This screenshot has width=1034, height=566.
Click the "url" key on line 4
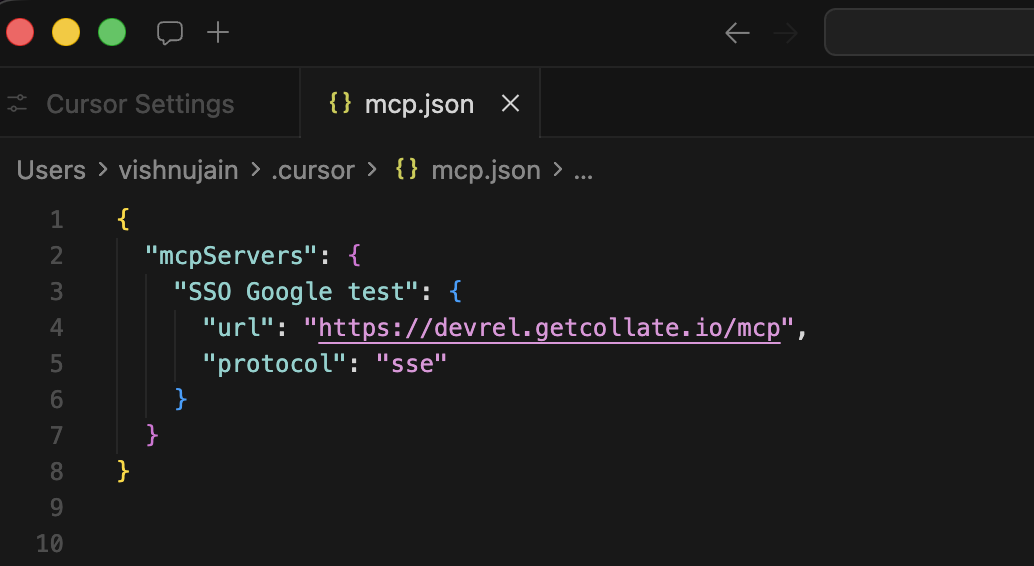tap(239, 327)
